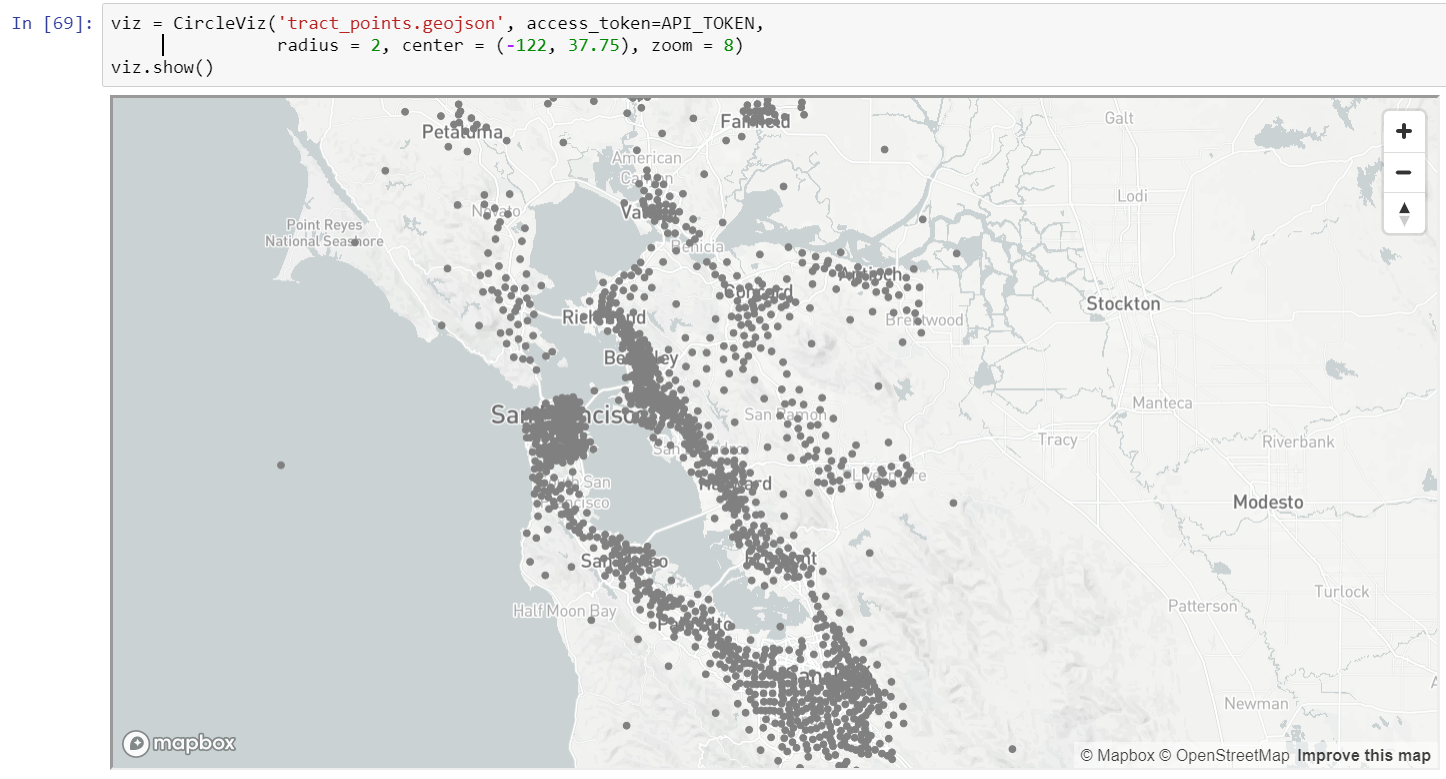1446x779 pixels.
Task: Click the Riverbank city label
Action: click(x=1298, y=441)
